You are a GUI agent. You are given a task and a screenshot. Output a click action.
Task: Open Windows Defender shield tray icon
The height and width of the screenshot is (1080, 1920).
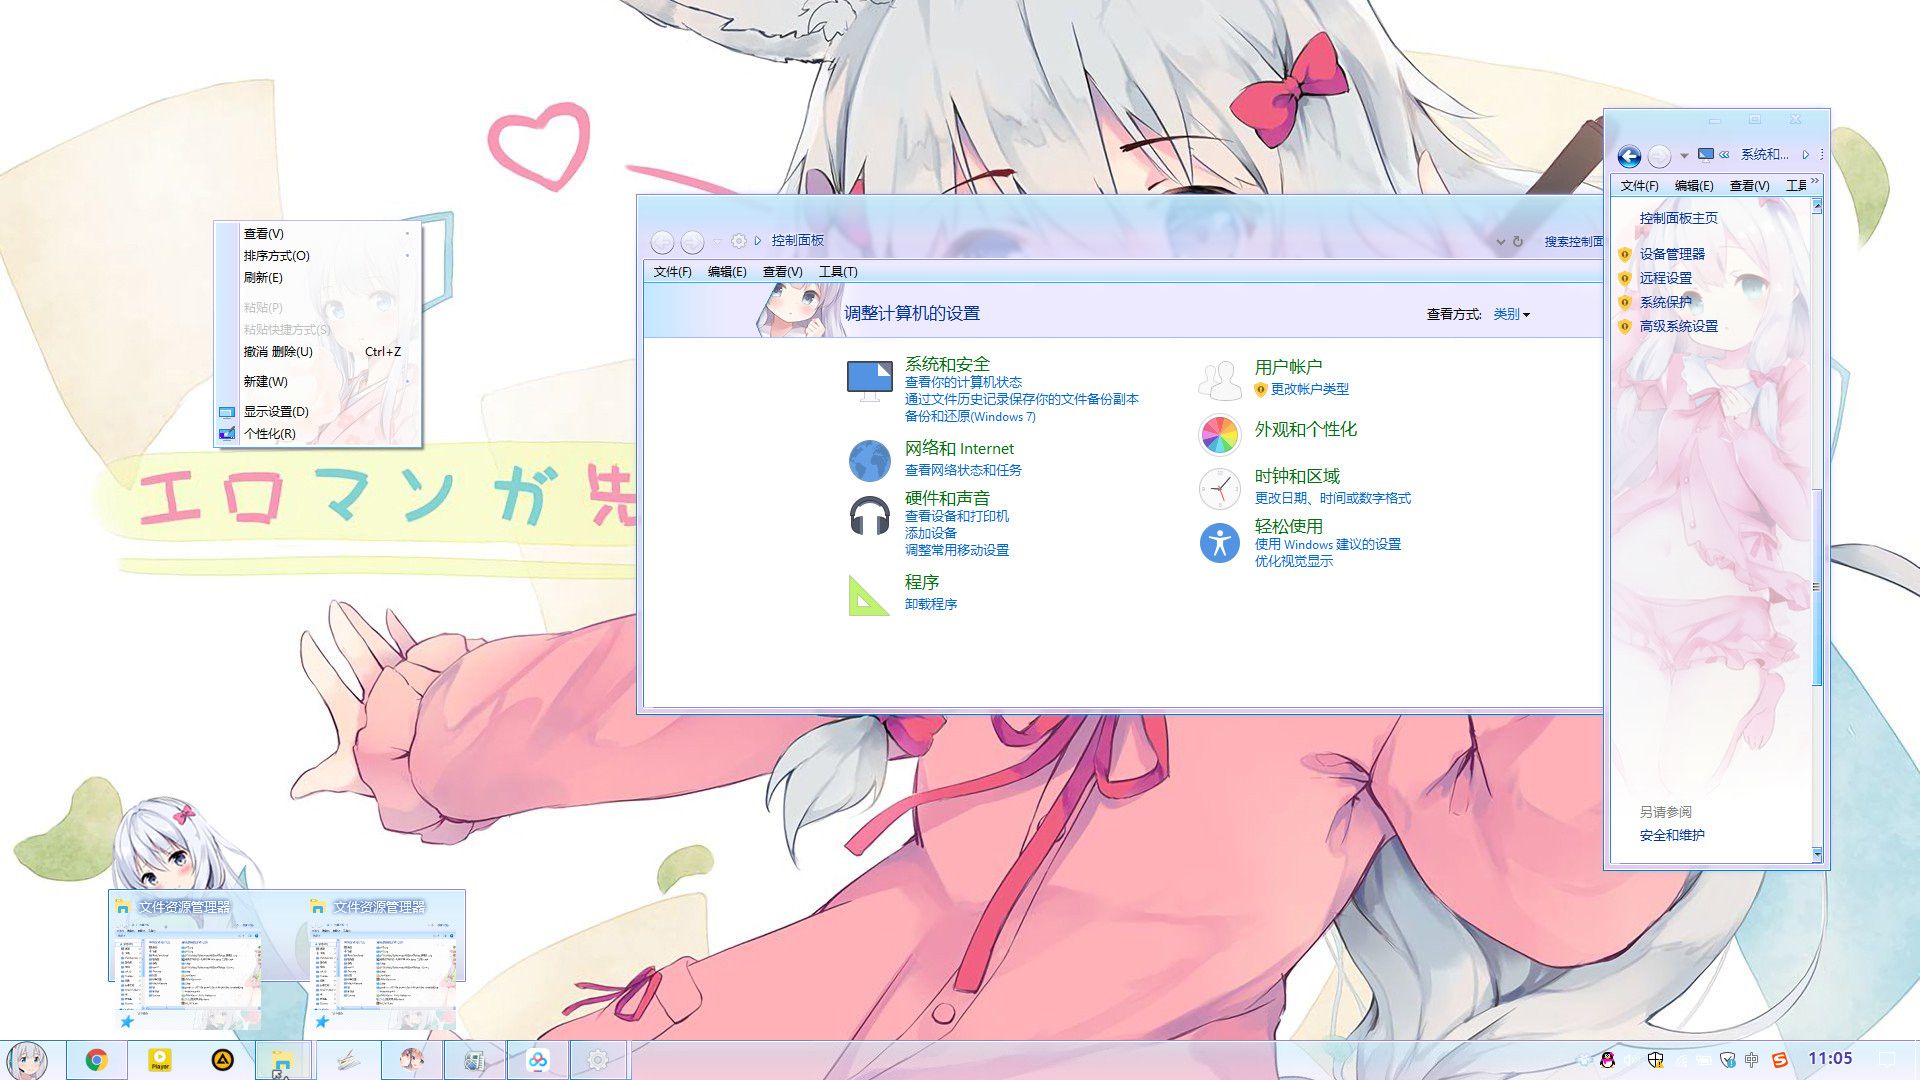1655,1060
